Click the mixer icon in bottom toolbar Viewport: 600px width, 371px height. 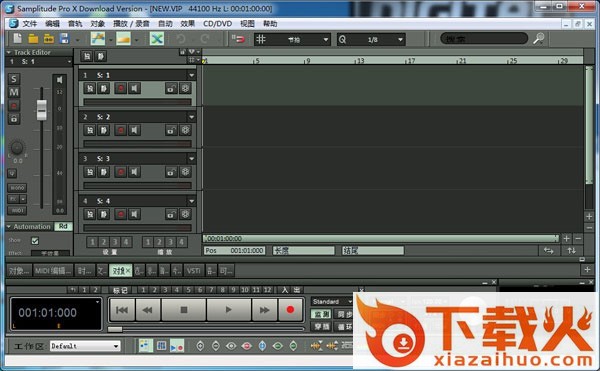tap(161, 346)
